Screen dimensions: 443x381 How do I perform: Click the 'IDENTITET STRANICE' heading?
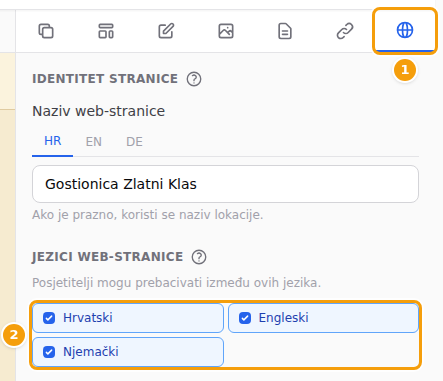click(105, 79)
